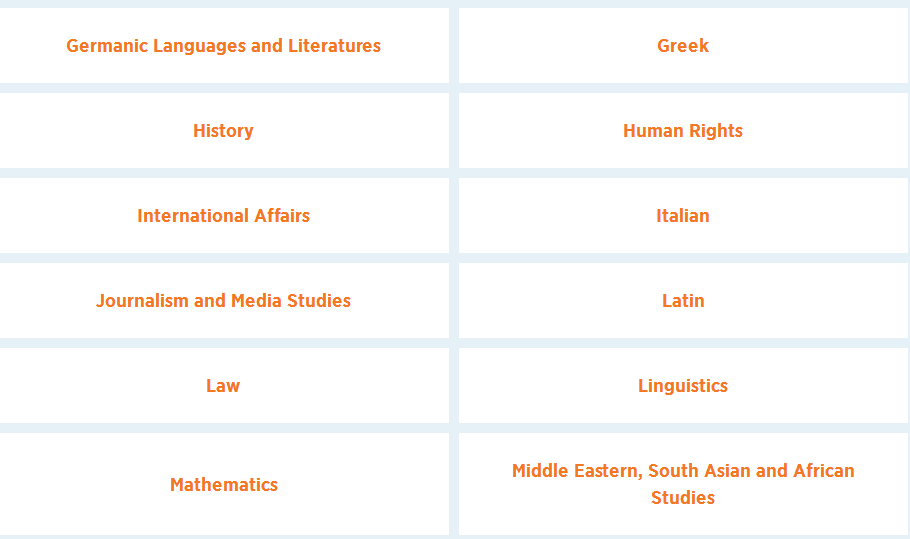910x539 pixels.
Task: View the Linguistics program
Action: (682, 386)
